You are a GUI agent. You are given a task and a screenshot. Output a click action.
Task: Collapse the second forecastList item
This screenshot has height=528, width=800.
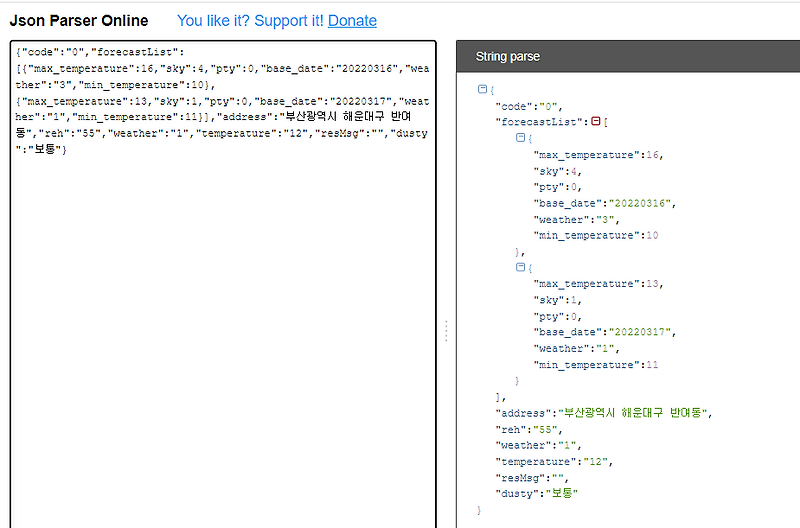(520, 267)
